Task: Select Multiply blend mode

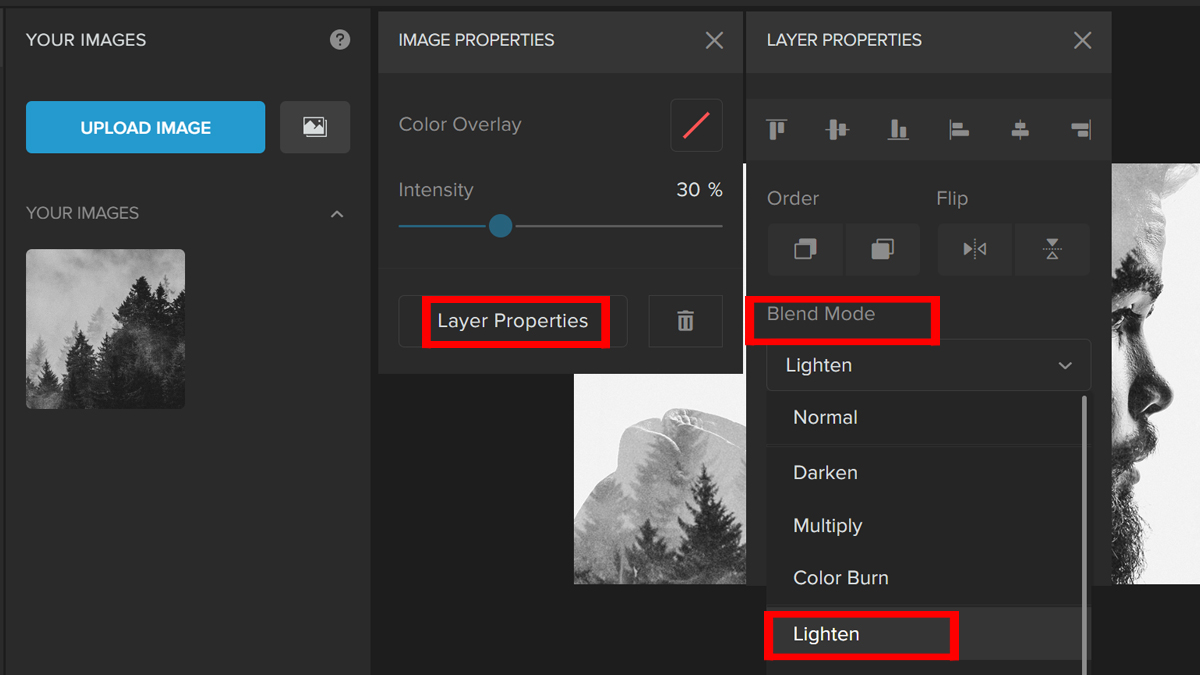Action: point(827,526)
